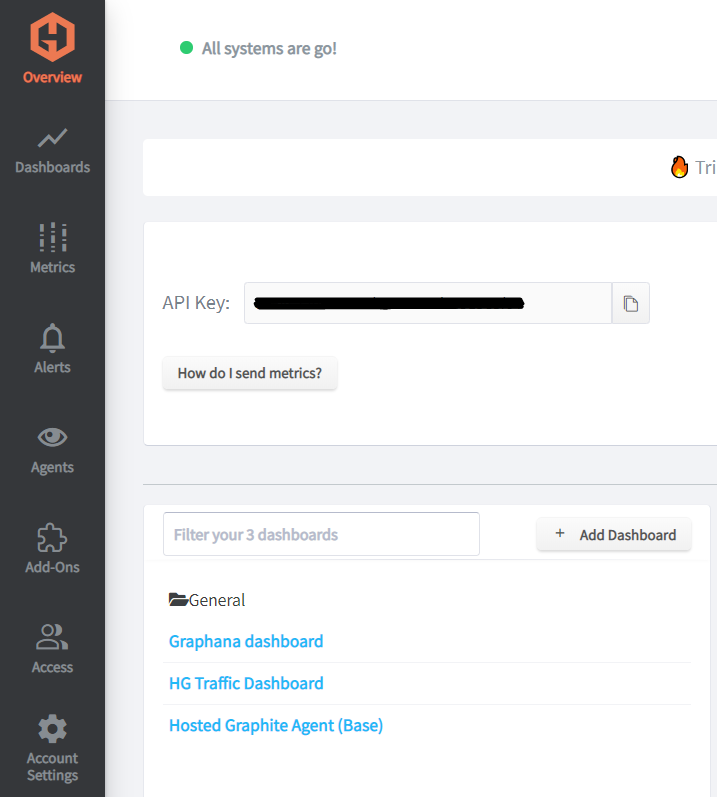Click the API Key text field
The image size is (717, 797).
[428, 303]
